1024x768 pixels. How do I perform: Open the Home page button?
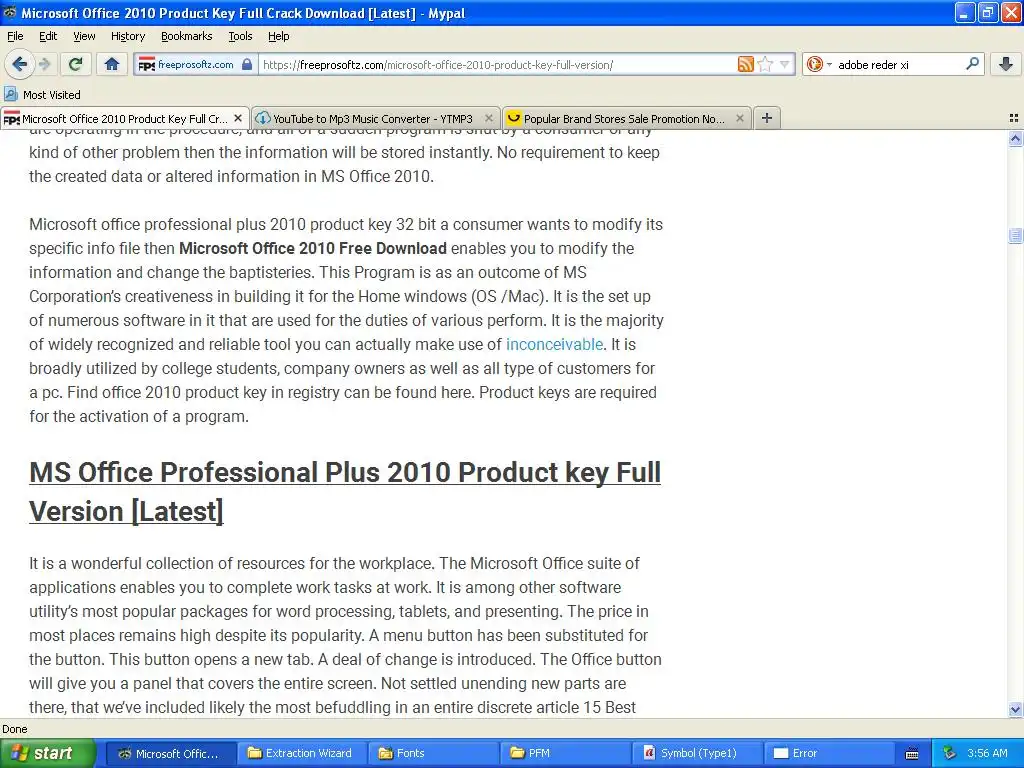click(112, 64)
